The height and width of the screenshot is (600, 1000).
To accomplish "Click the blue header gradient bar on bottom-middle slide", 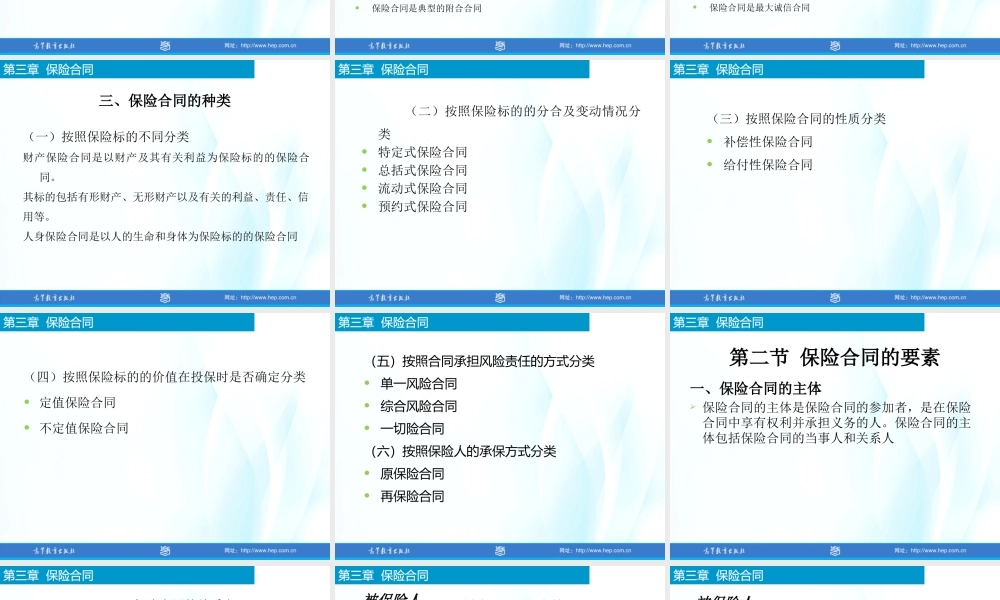I will (x=460, y=575).
